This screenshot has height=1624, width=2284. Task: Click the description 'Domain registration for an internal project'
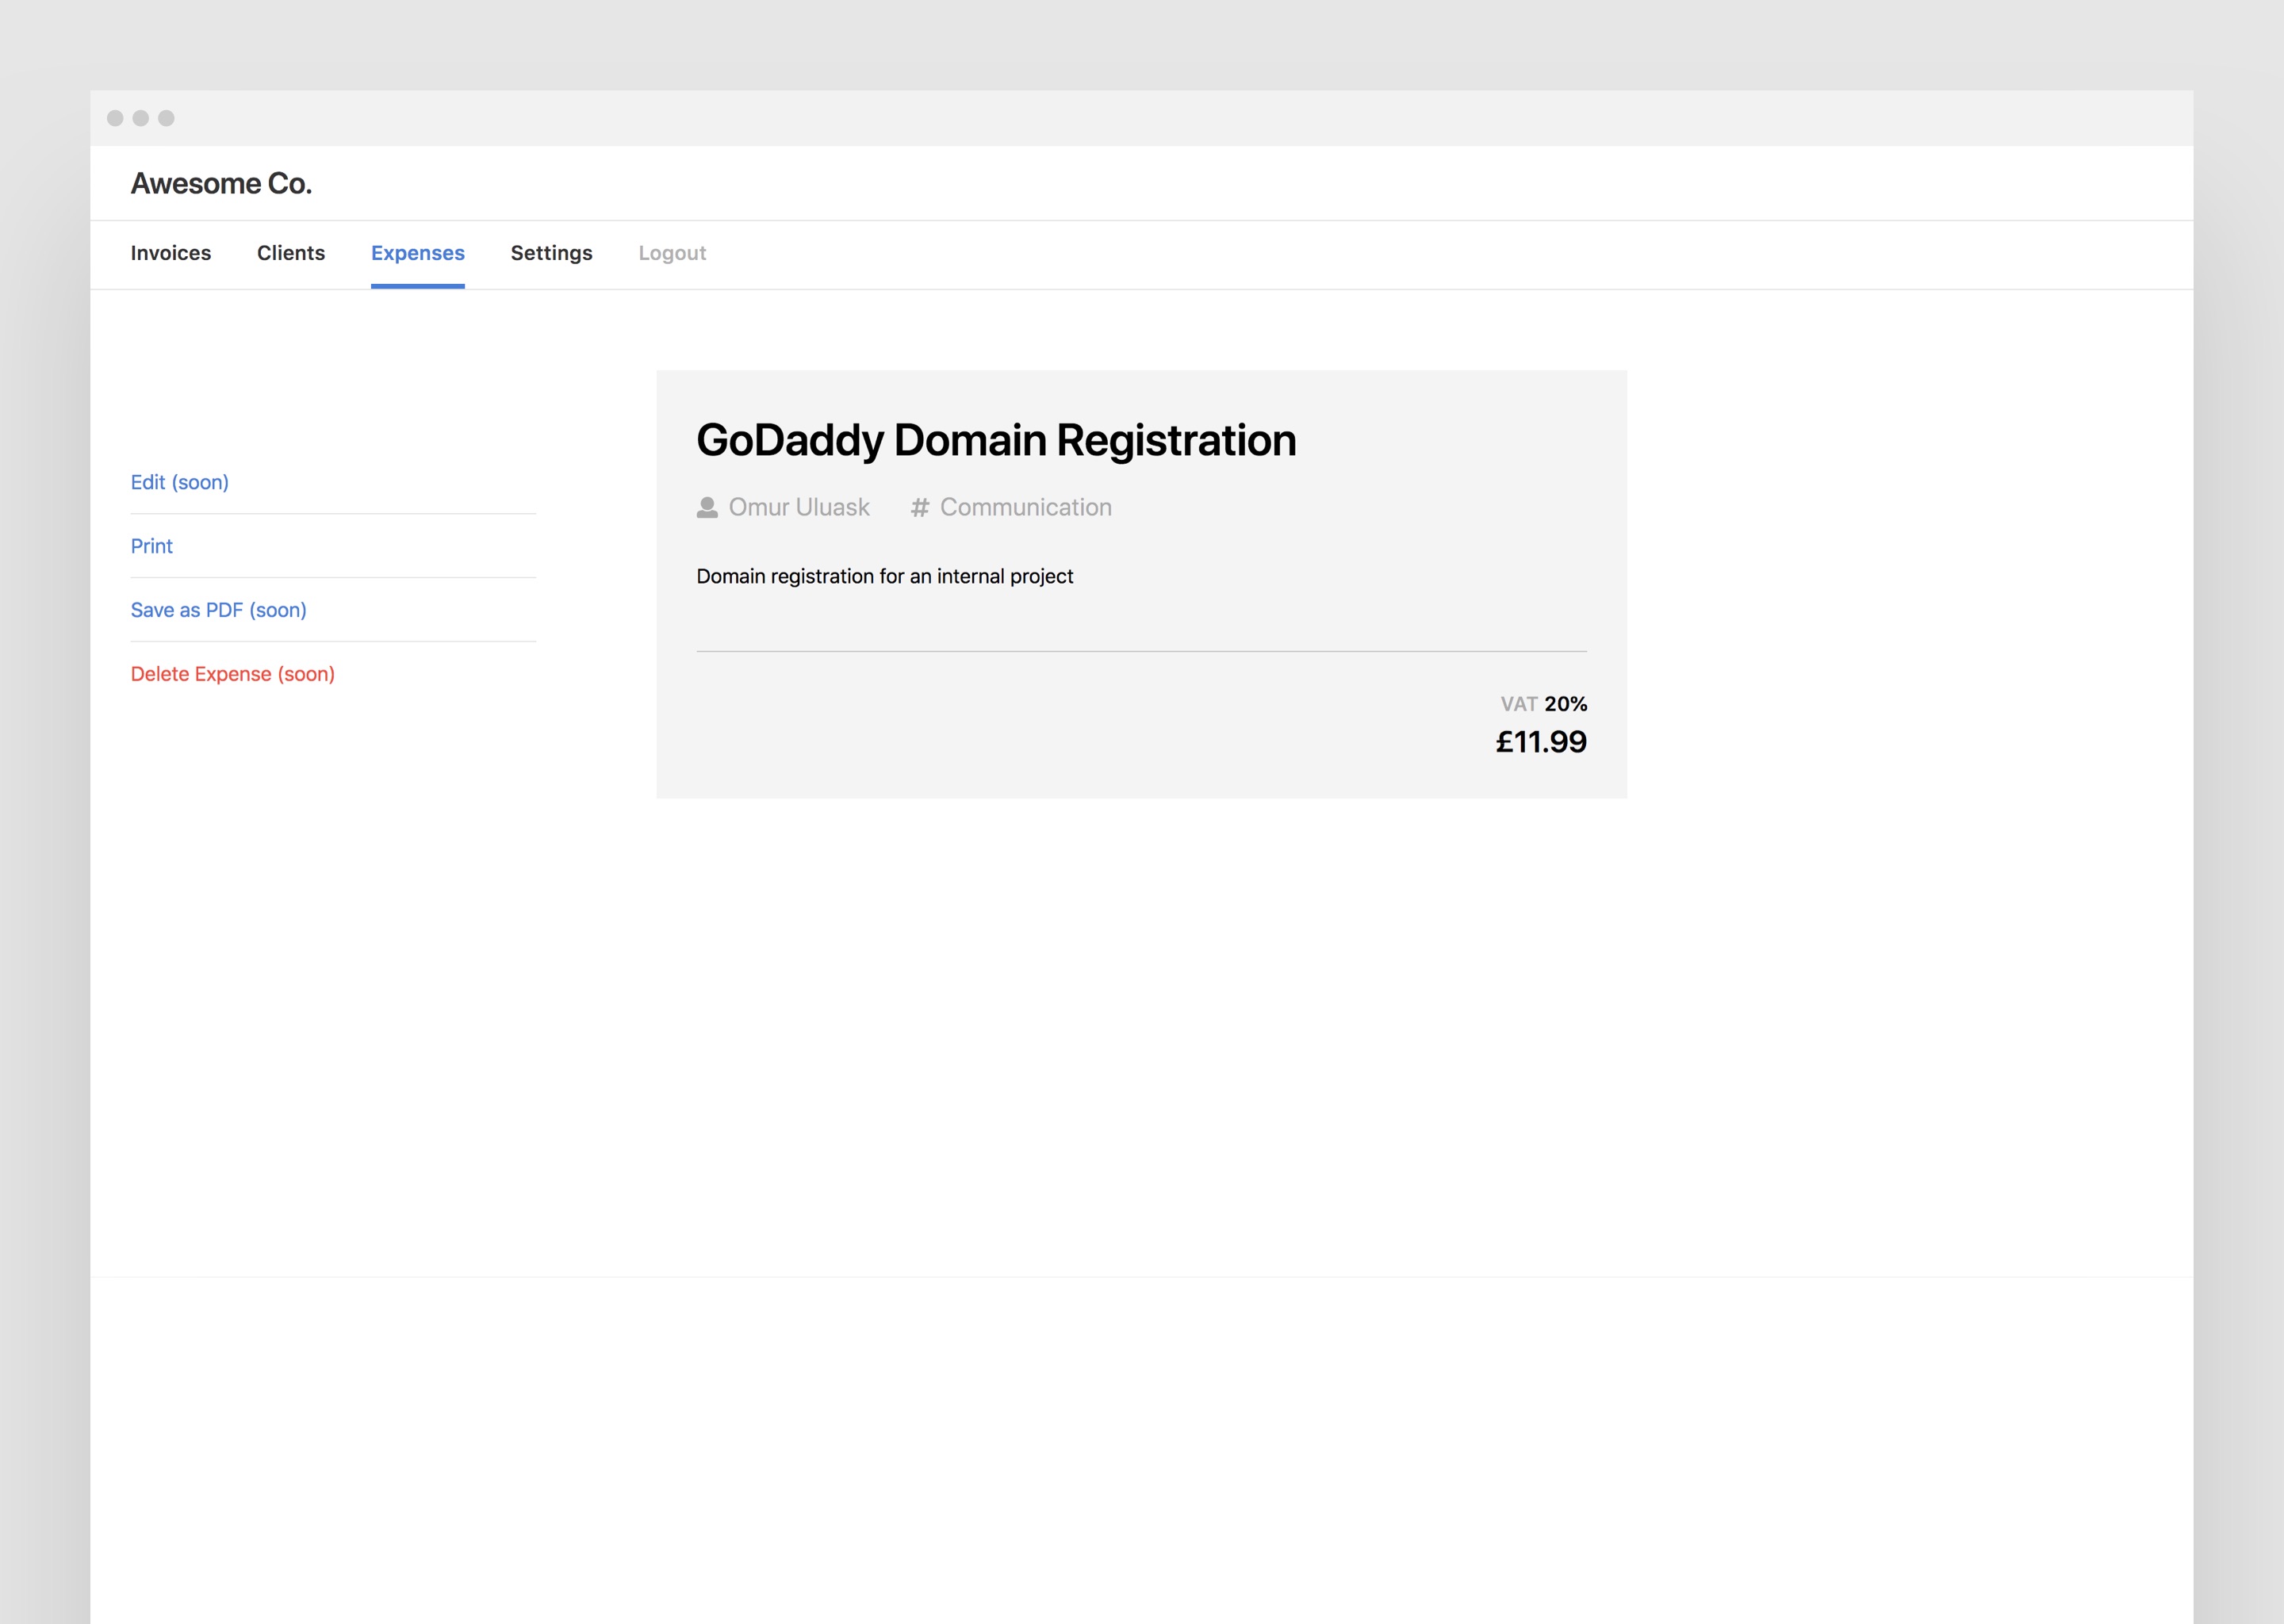coord(885,576)
